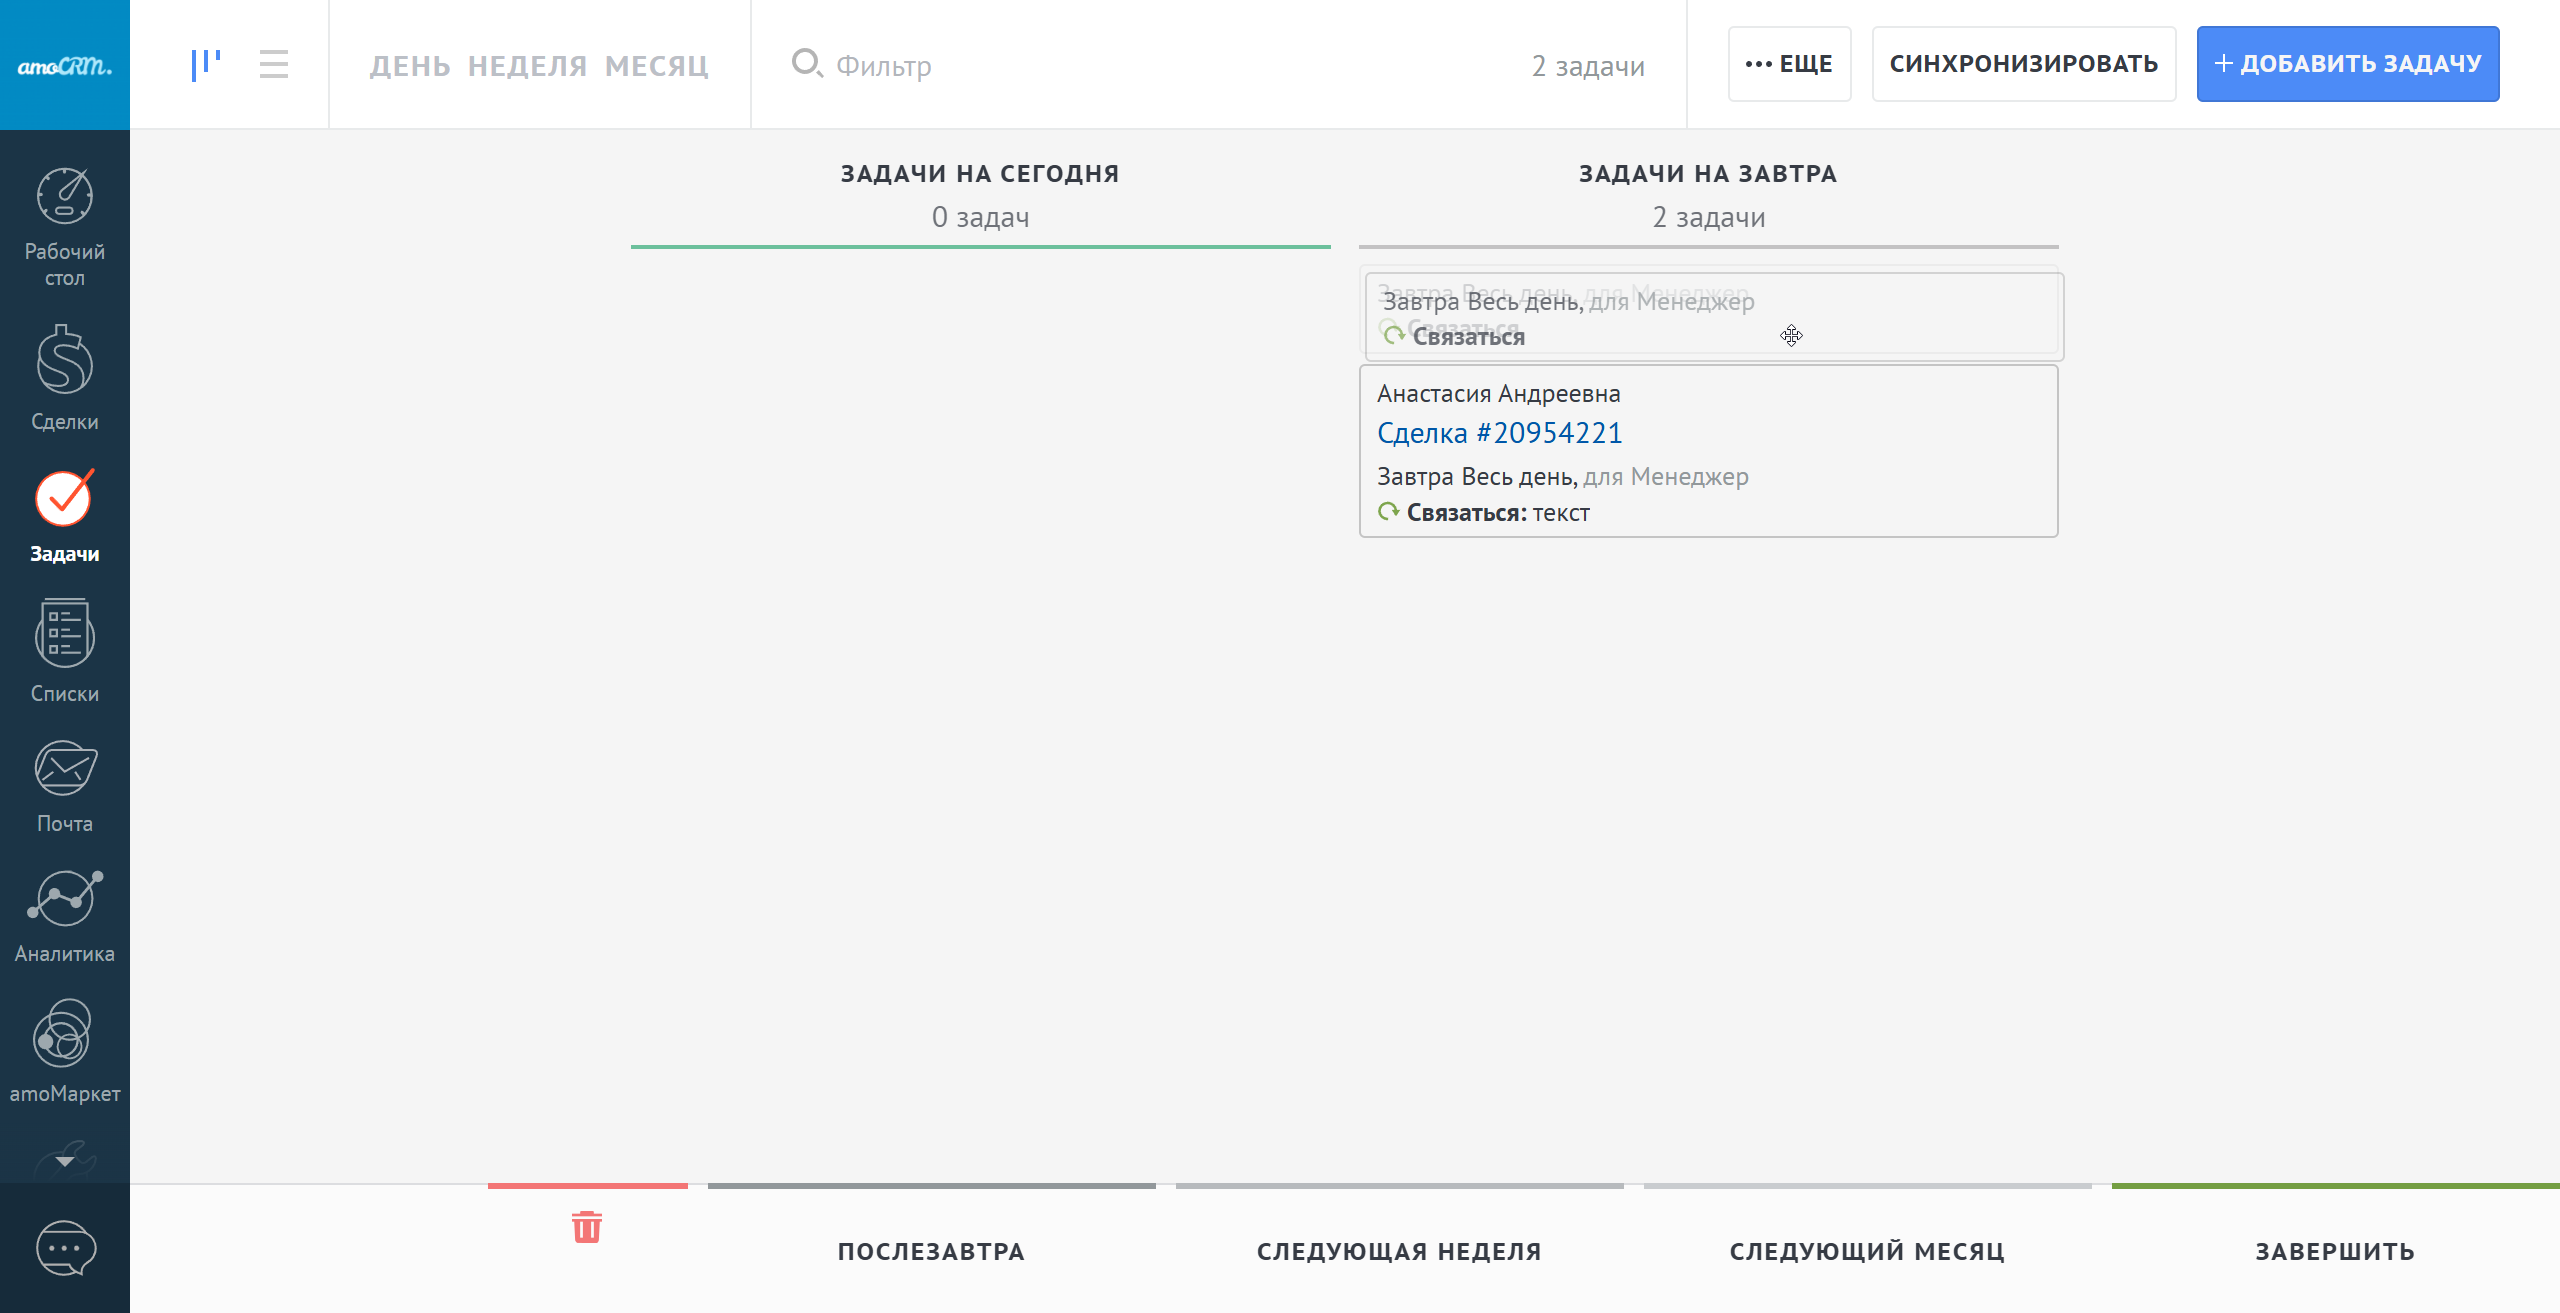Switch to МЕСЯЦ calendar view
This screenshot has height=1313, width=2560.
(x=656, y=66)
